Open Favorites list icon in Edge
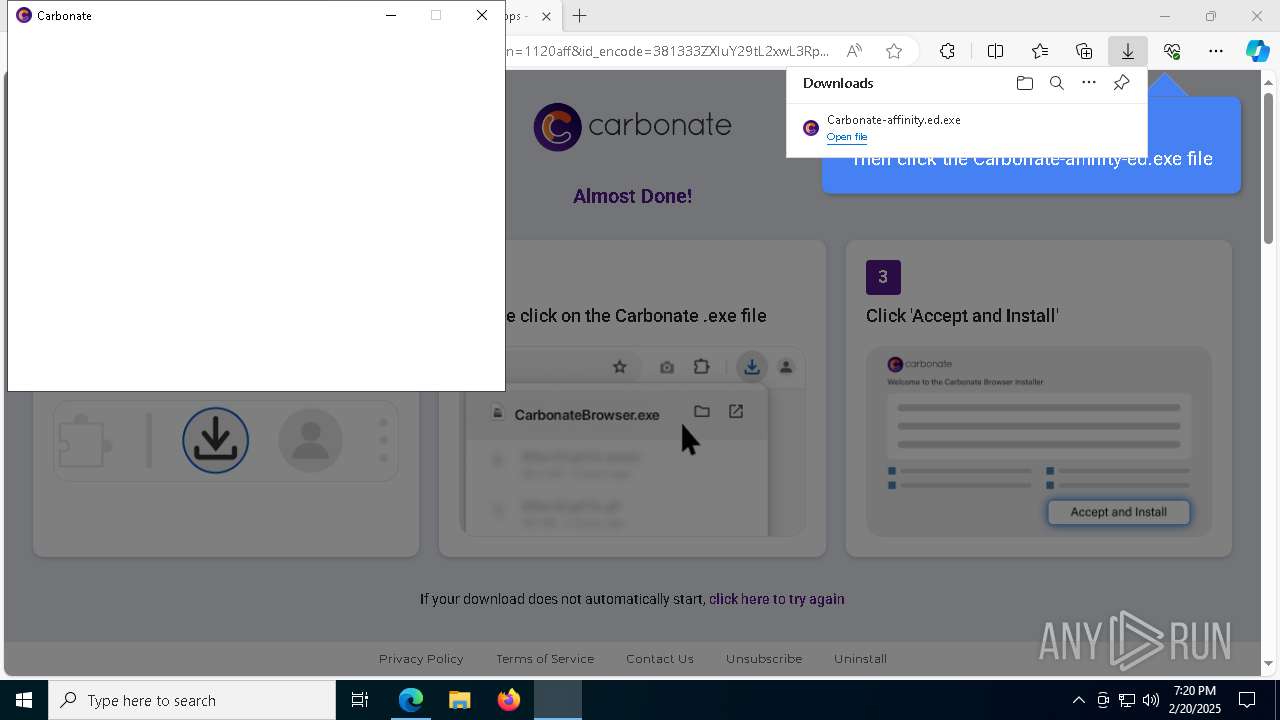1280x720 pixels. pos(1040,51)
